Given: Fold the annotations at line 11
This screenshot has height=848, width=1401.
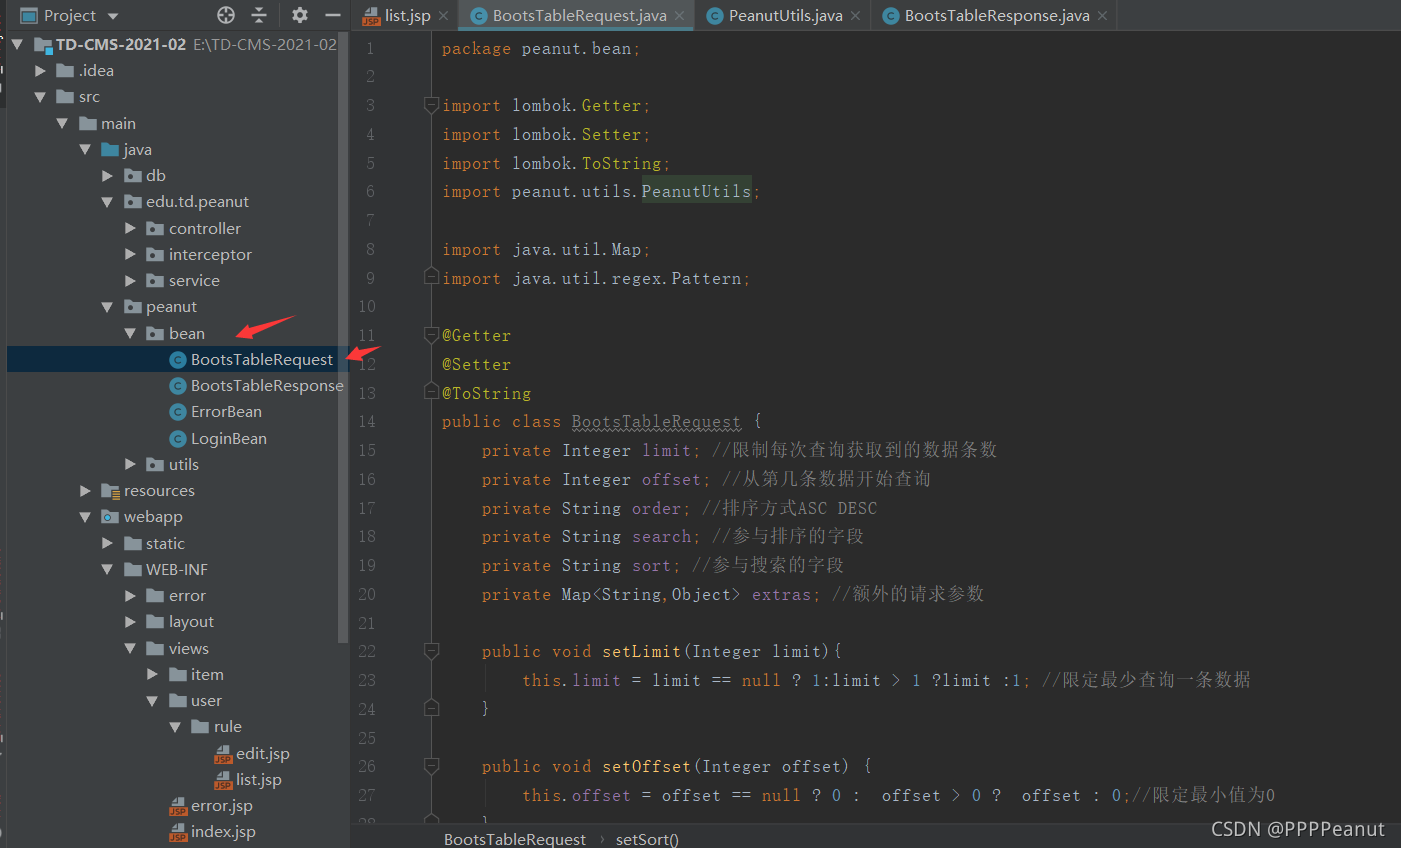Looking at the screenshot, I should [x=431, y=334].
